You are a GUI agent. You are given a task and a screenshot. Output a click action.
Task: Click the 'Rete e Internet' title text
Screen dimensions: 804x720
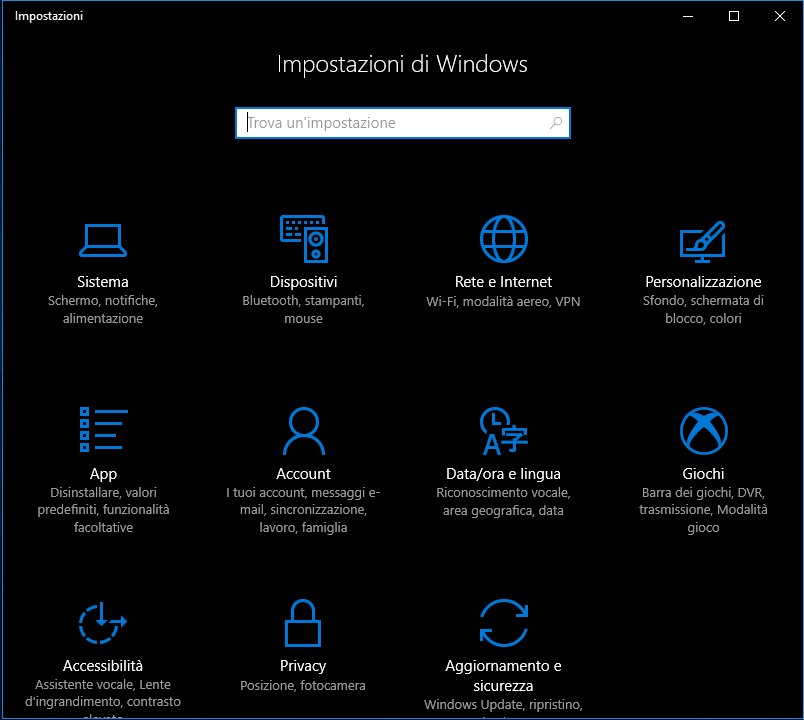click(504, 282)
